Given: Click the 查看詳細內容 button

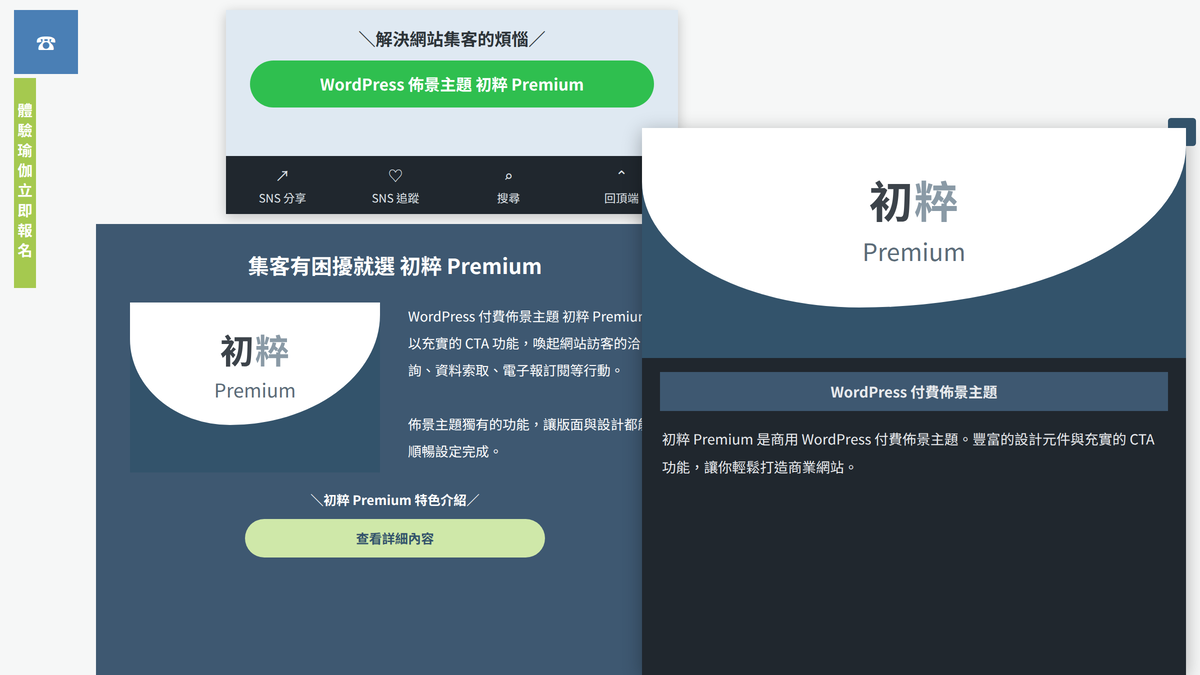Looking at the screenshot, I should click(x=395, y=538).
